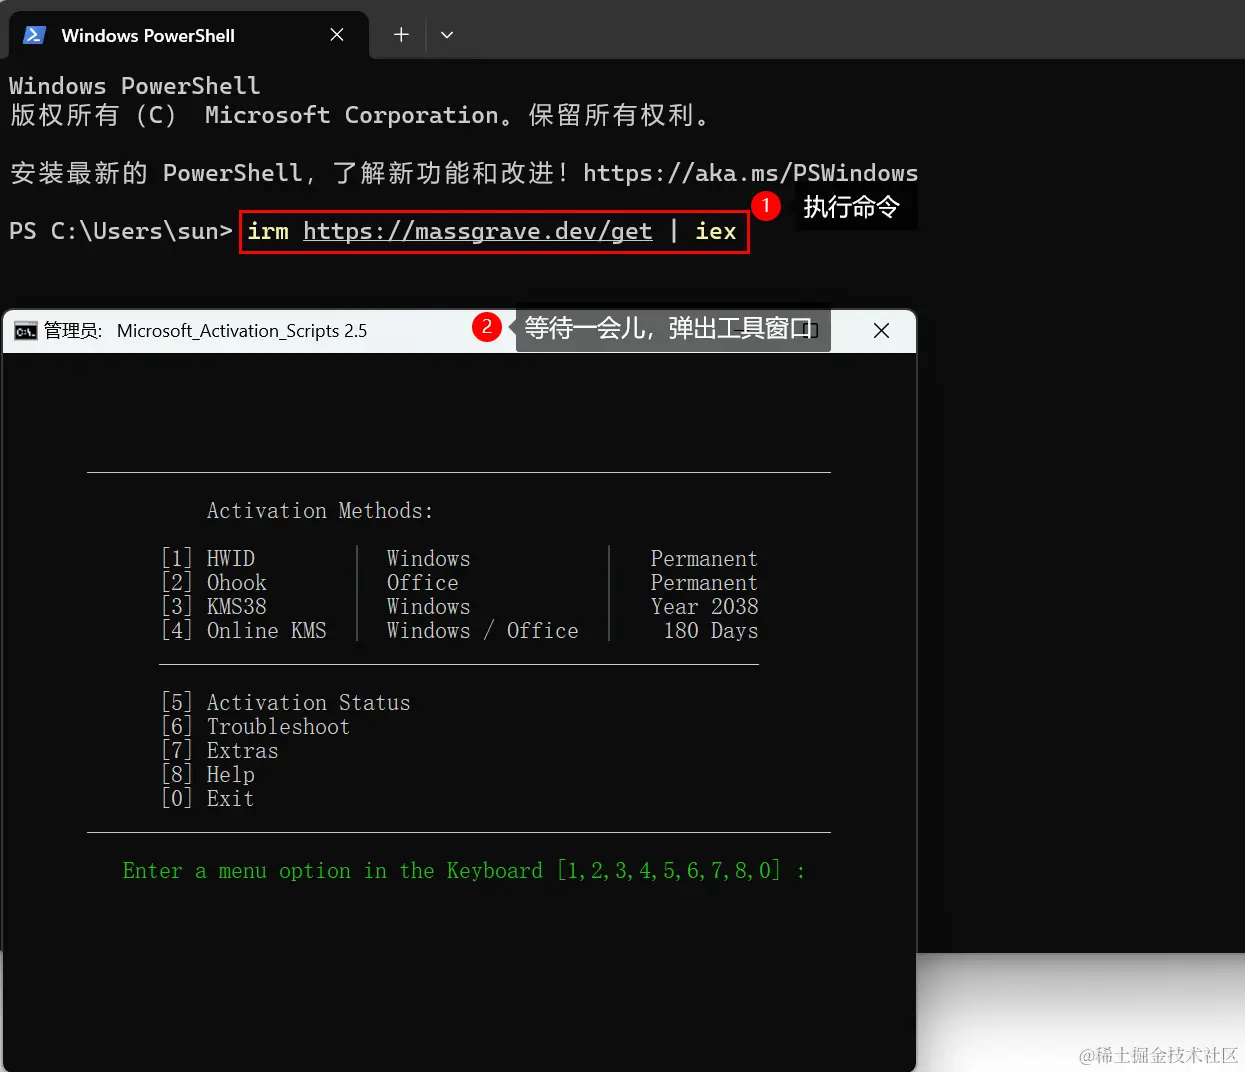Click the [2] Ohook option text

(214, 582)
